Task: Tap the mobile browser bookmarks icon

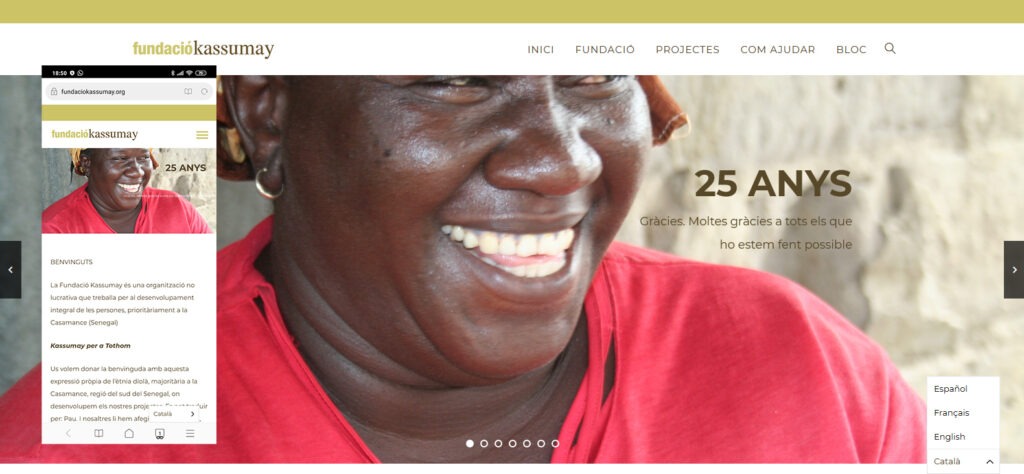Action: tap(99, 433)
